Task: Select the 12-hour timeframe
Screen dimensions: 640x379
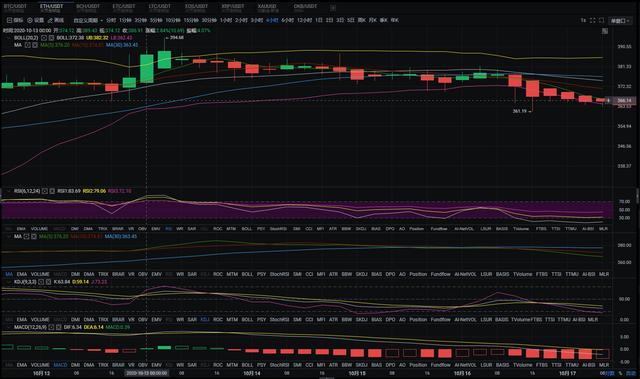Action: (305, 20)
